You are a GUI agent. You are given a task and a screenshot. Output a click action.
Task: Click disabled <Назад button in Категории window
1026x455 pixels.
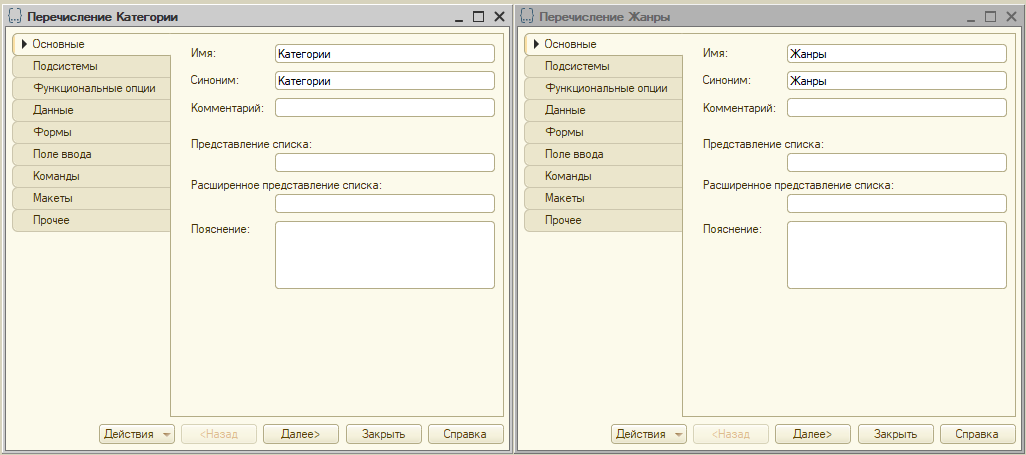pos(219,434)
